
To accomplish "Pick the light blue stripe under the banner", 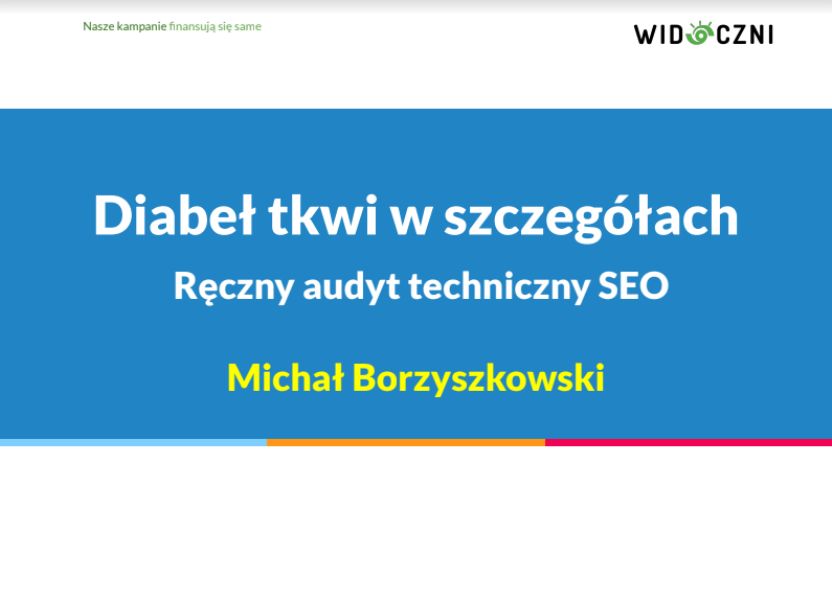I will [133, 441].
